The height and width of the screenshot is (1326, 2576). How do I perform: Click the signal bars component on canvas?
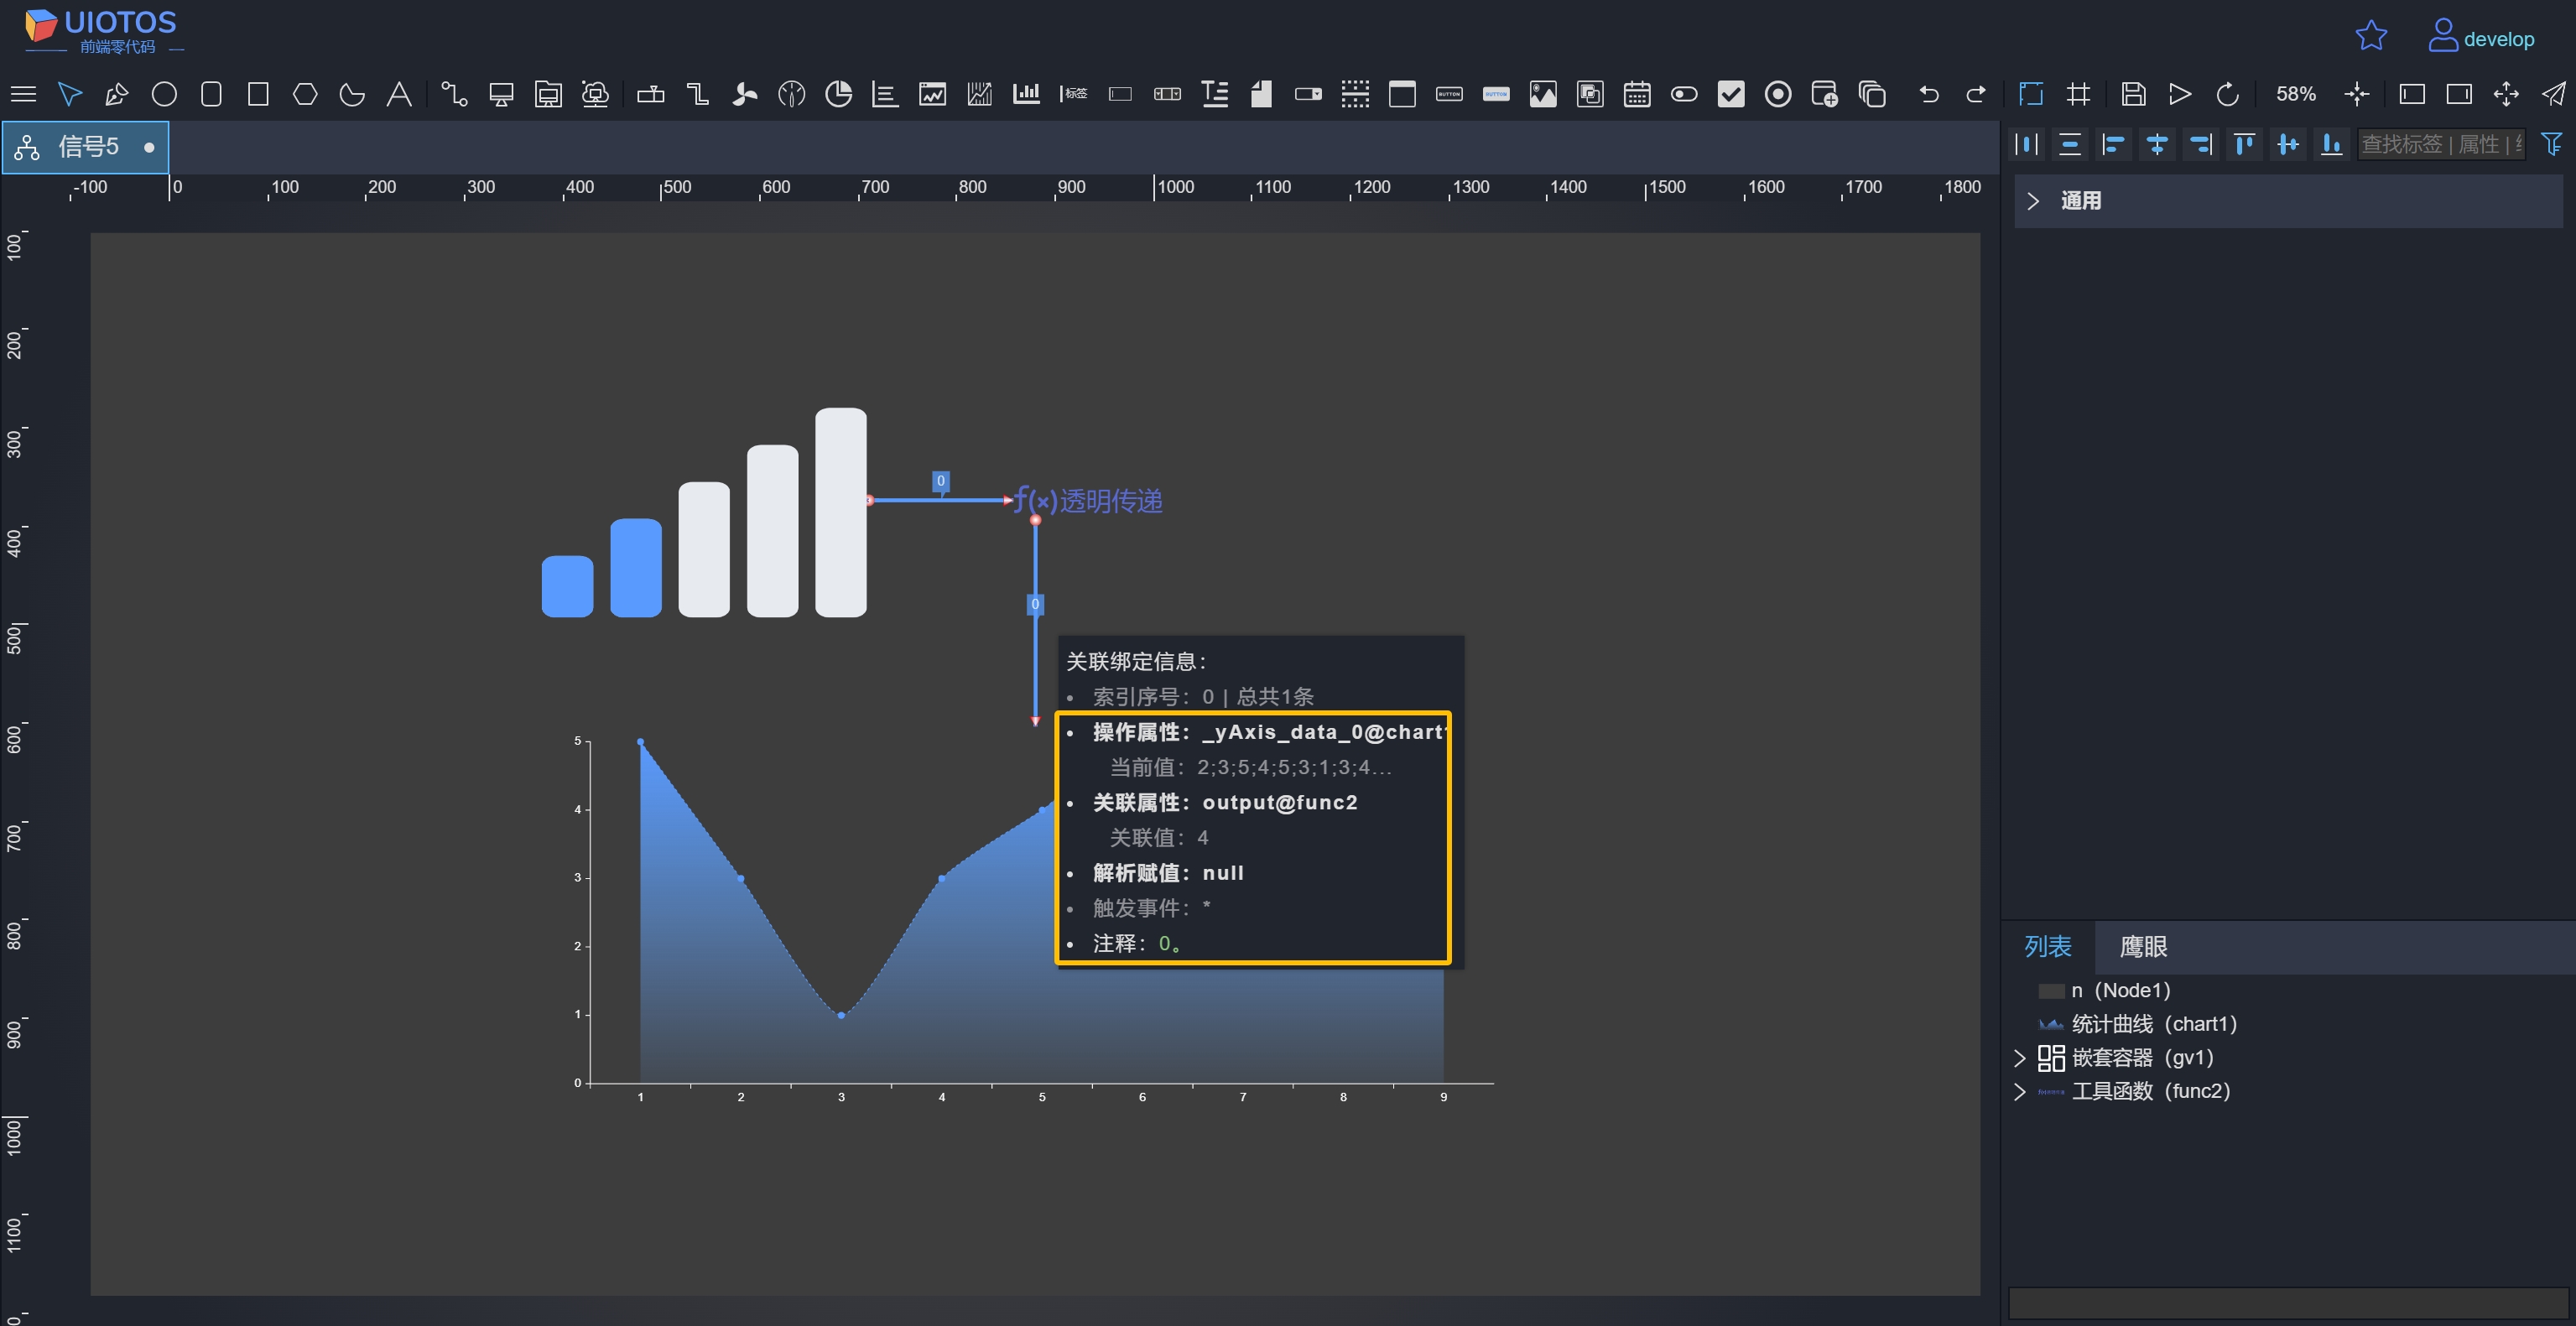(704, 512)
